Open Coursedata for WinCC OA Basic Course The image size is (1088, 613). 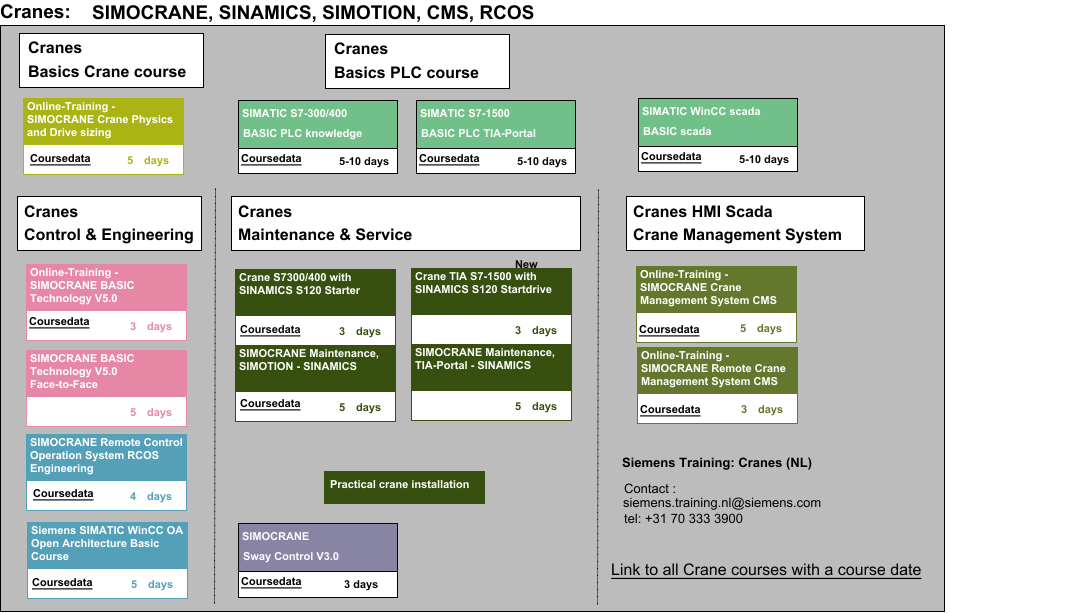(62, 582)
